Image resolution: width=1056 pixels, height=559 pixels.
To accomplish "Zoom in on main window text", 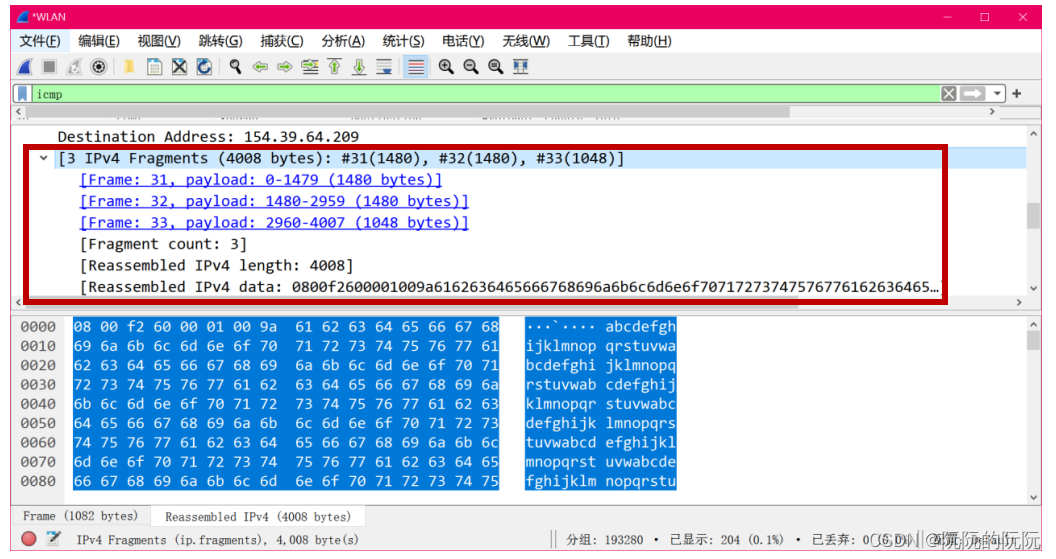I will 446,67.
